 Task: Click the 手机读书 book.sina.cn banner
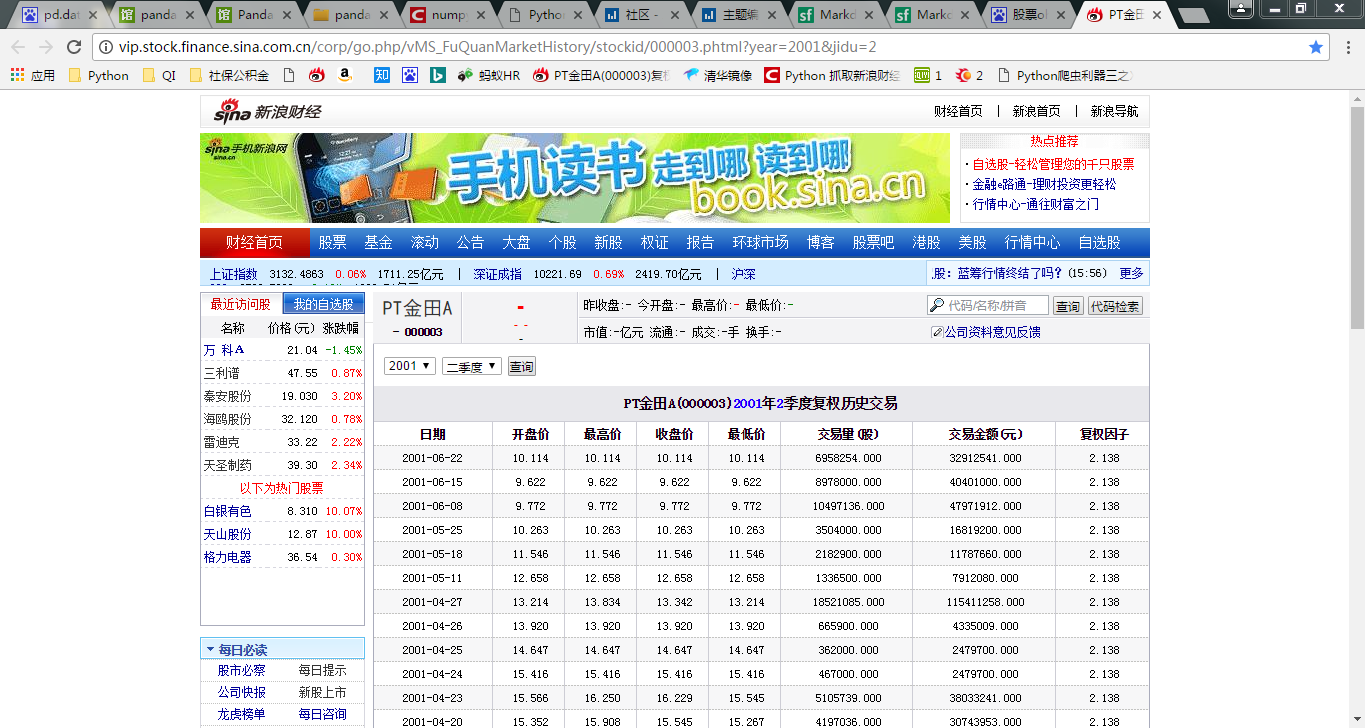tap(575, 178)
